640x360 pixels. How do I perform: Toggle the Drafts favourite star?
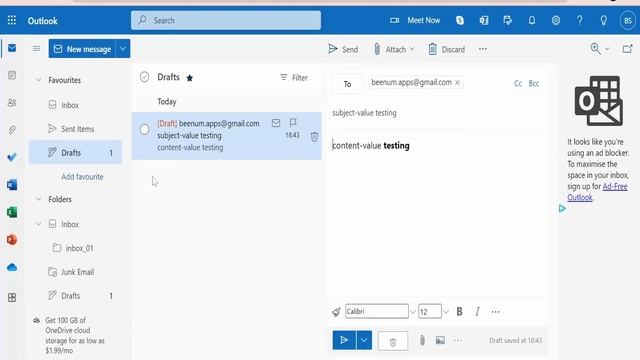pos(189,78)
